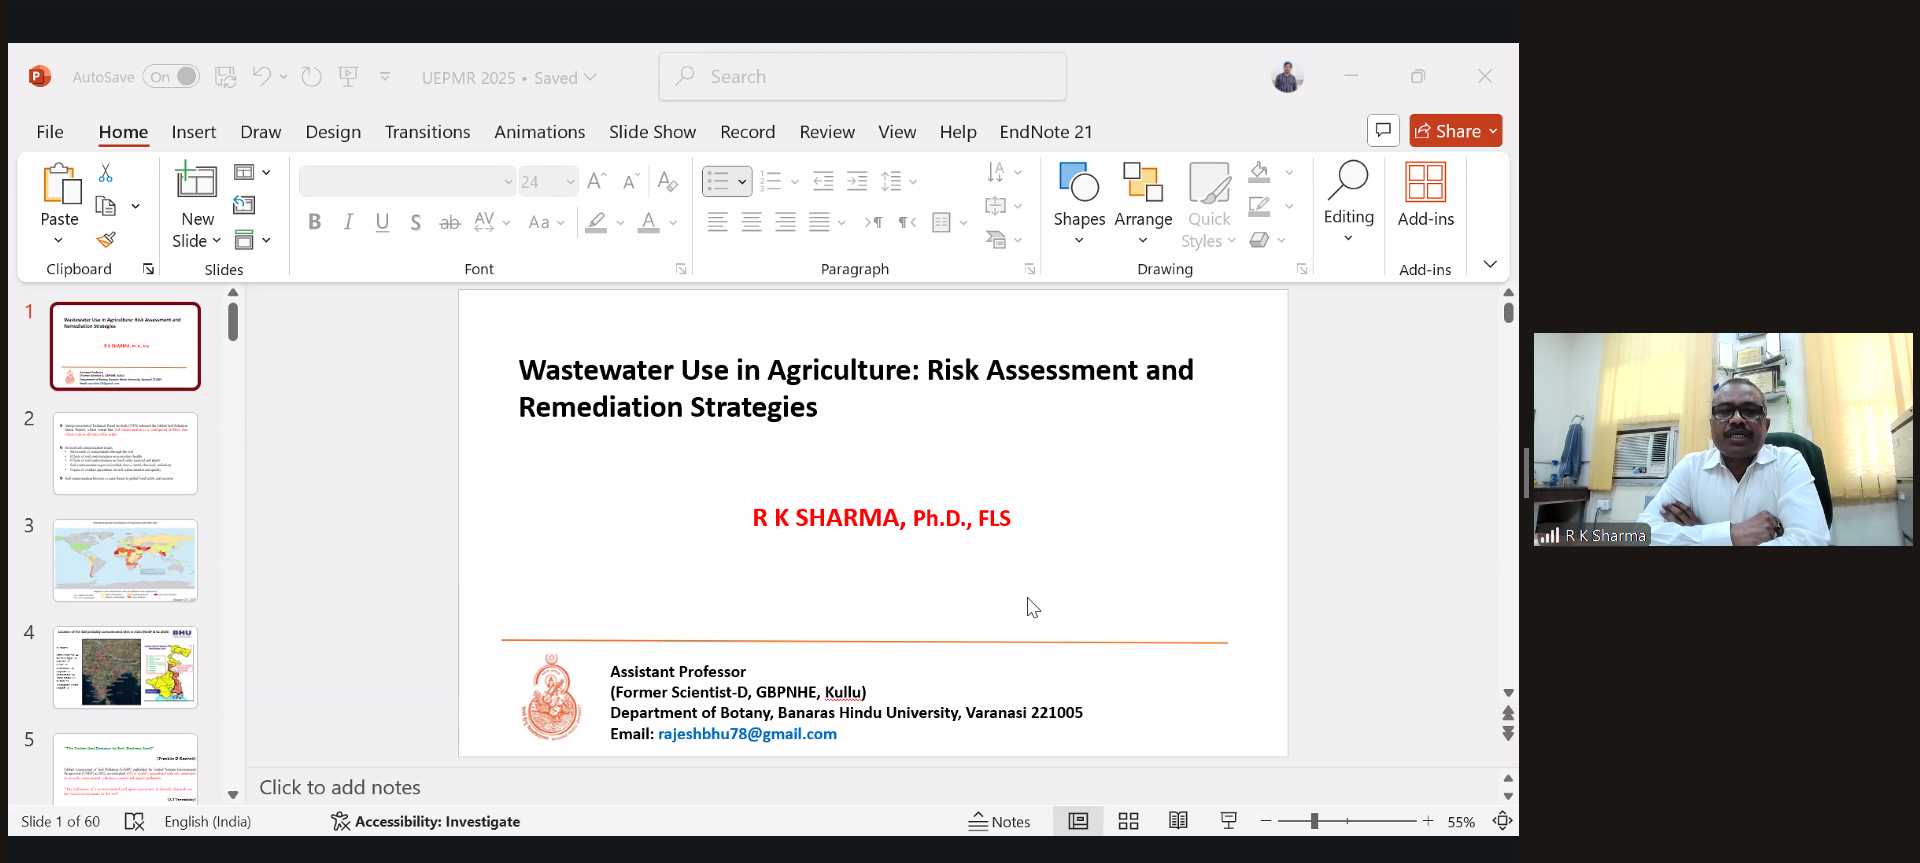Click the Shapes gallery icon
1920x863 pixels.
pos(1078,185)
